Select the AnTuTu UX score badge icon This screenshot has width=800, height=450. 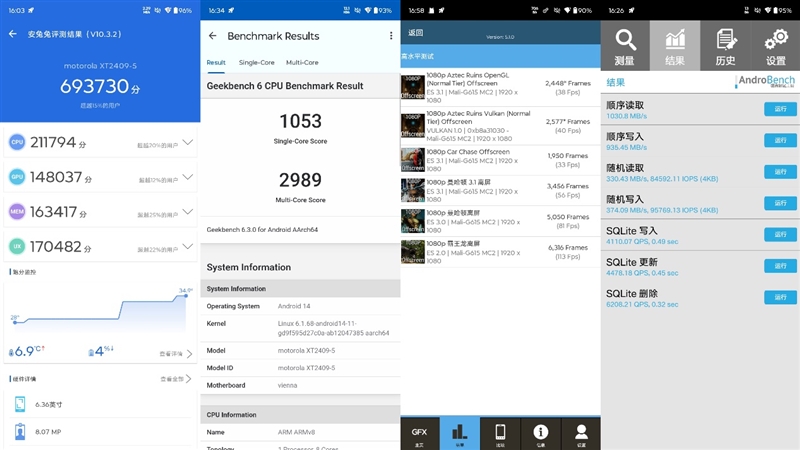(17, 246)
